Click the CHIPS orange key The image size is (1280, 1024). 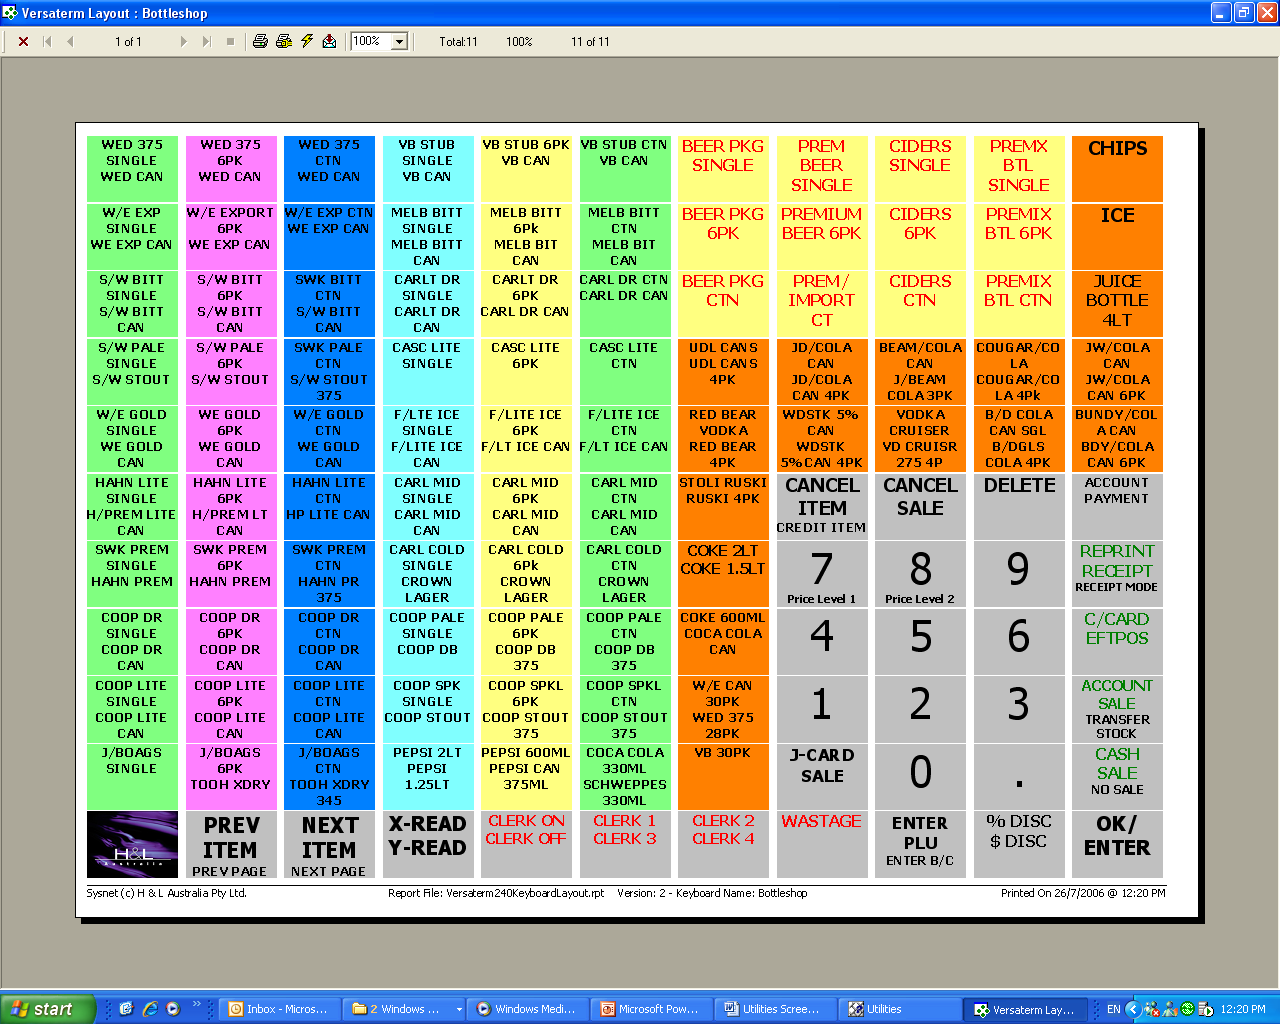pyautogui.click(x=1117, y=169)
